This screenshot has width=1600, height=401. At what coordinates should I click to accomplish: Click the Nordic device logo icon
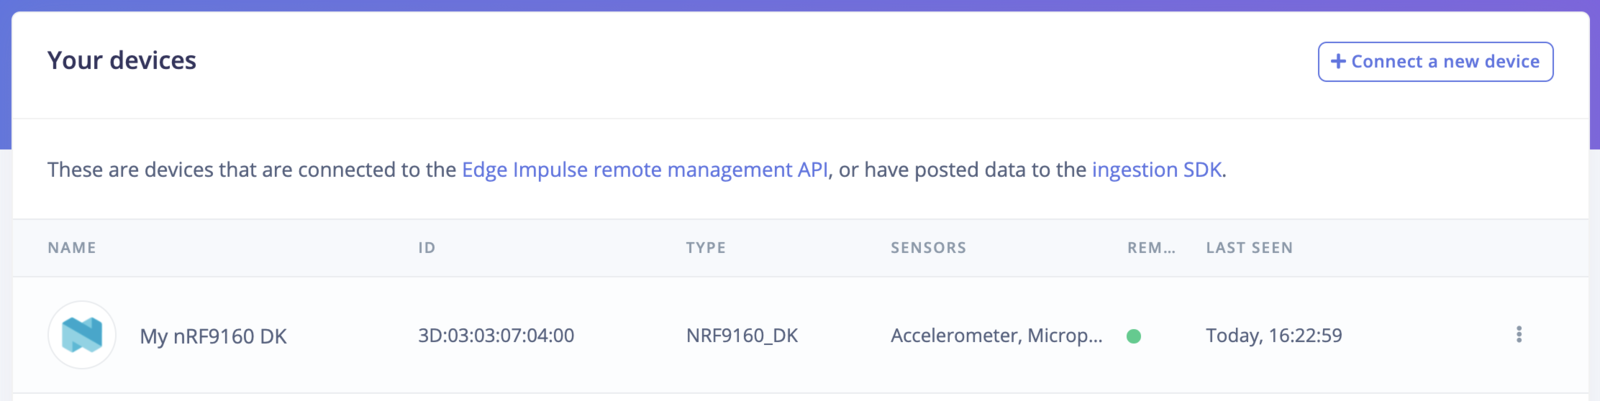[82, 335]
